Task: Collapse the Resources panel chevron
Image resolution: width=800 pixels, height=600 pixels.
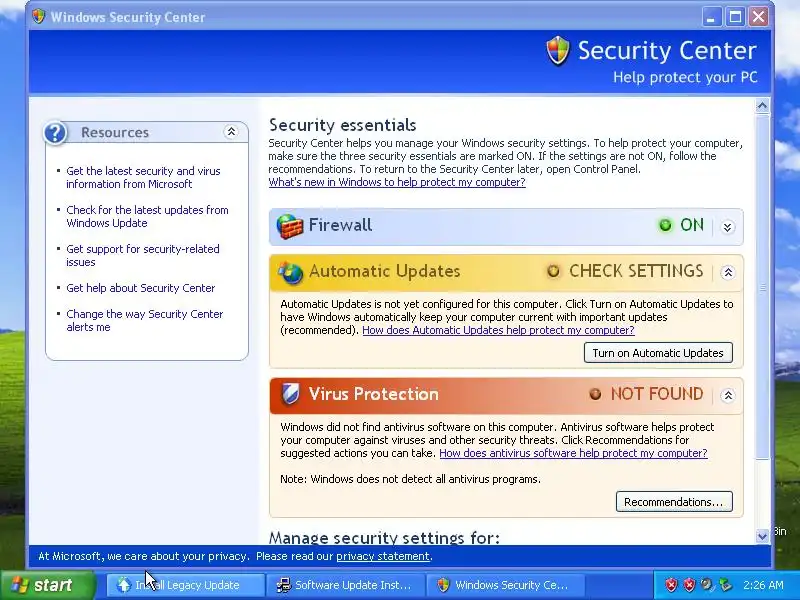Action: [231, 132]
